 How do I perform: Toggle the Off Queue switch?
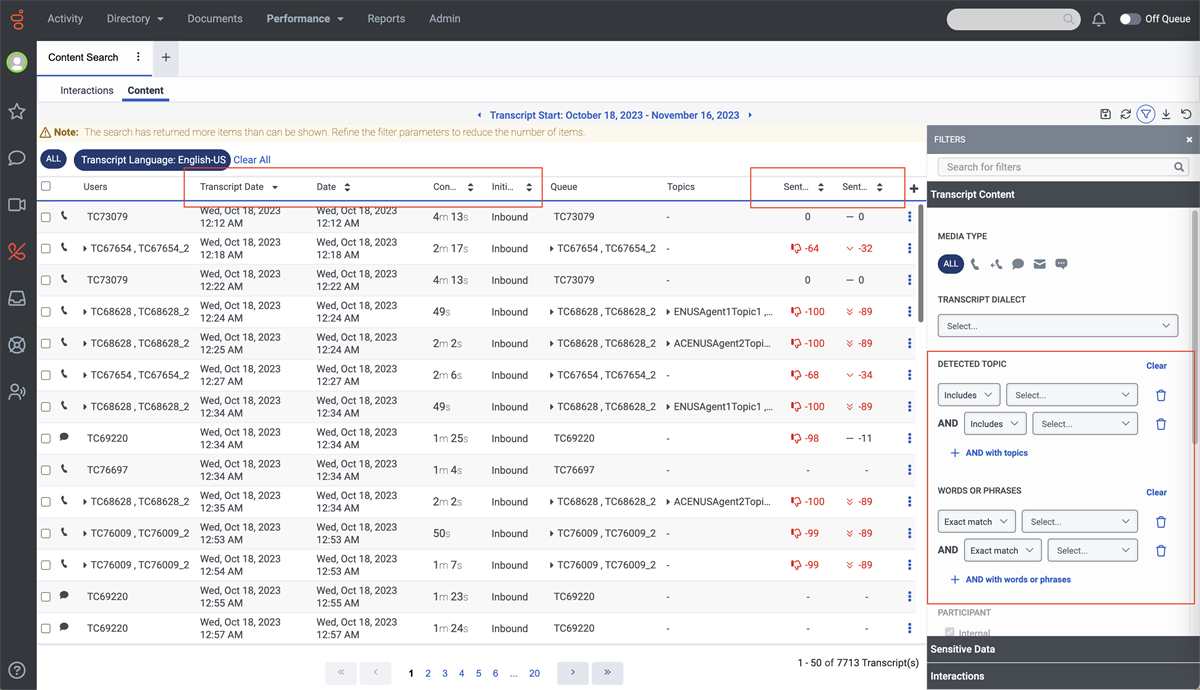pos(1130,19)
